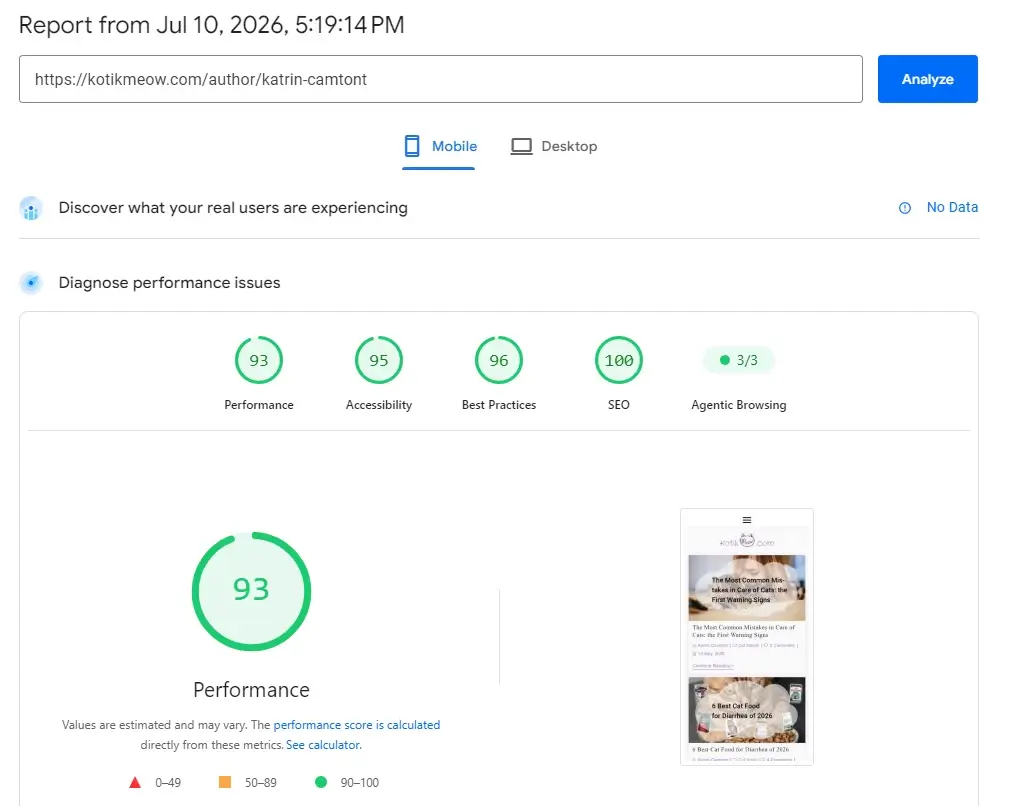Open the Agentic Browsing 3/3 badge

(x=739, y=360)
